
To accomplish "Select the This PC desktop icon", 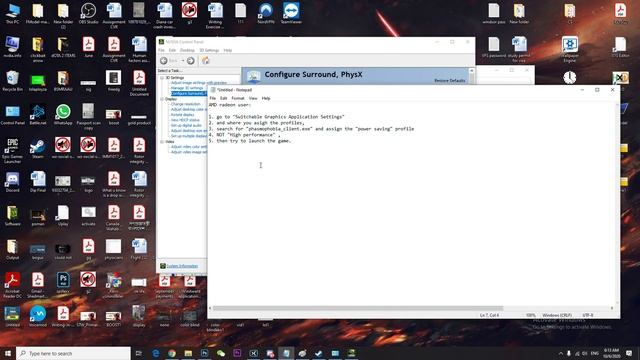I will (12, 13).
